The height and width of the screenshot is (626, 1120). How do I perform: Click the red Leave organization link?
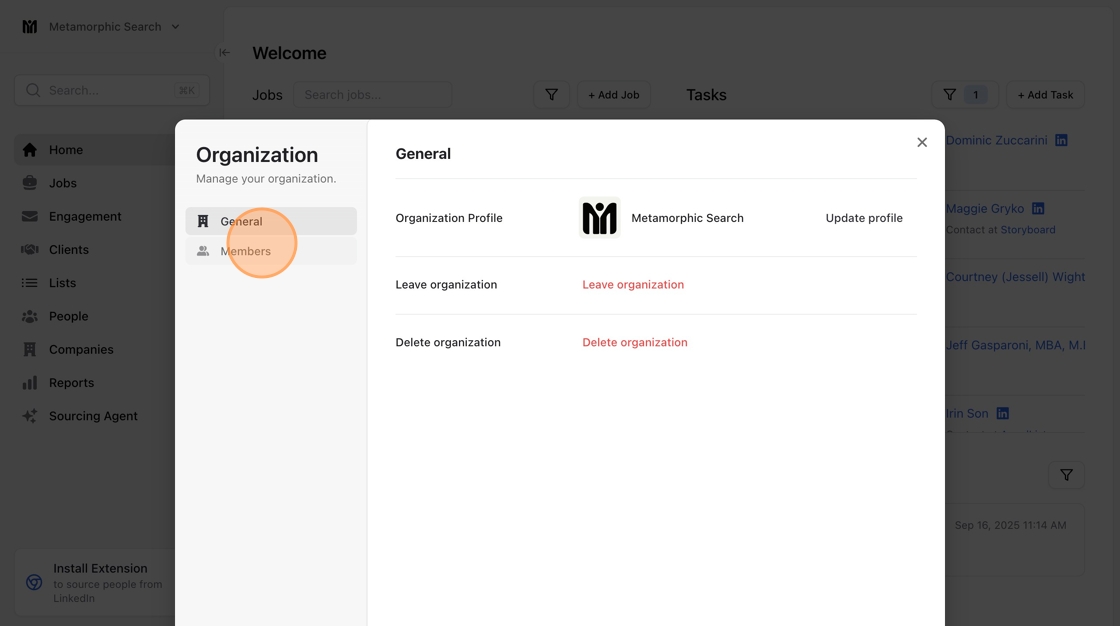tap(633, 285)
